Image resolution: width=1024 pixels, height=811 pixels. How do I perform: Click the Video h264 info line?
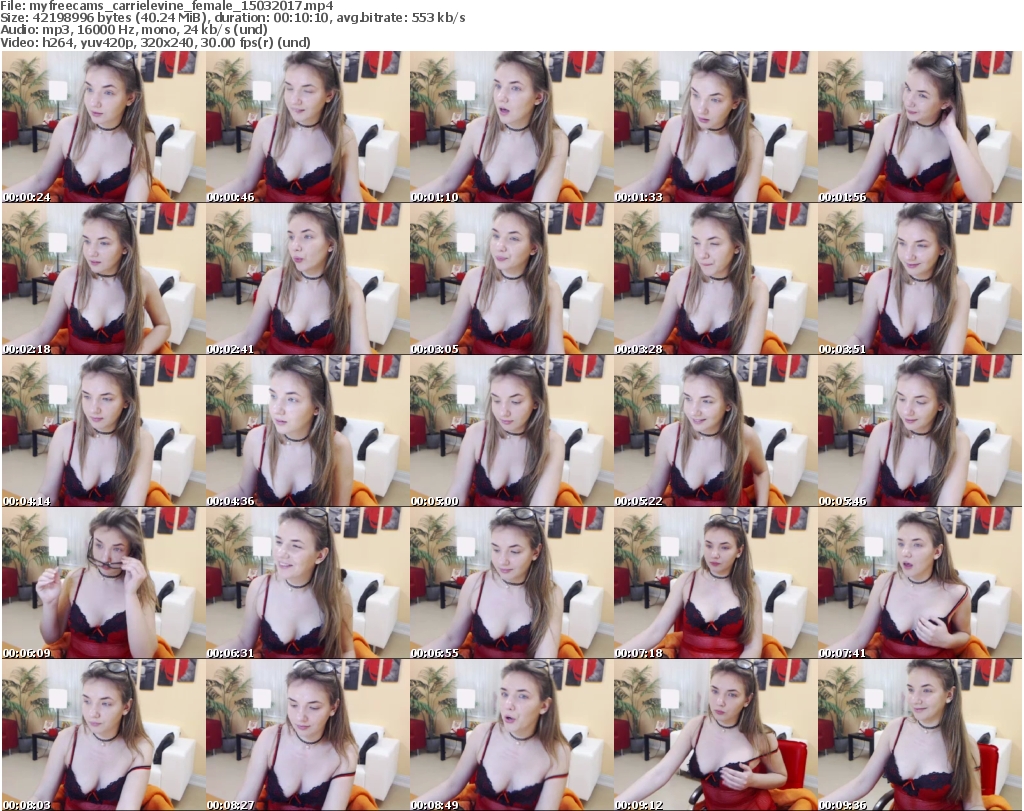155,42
